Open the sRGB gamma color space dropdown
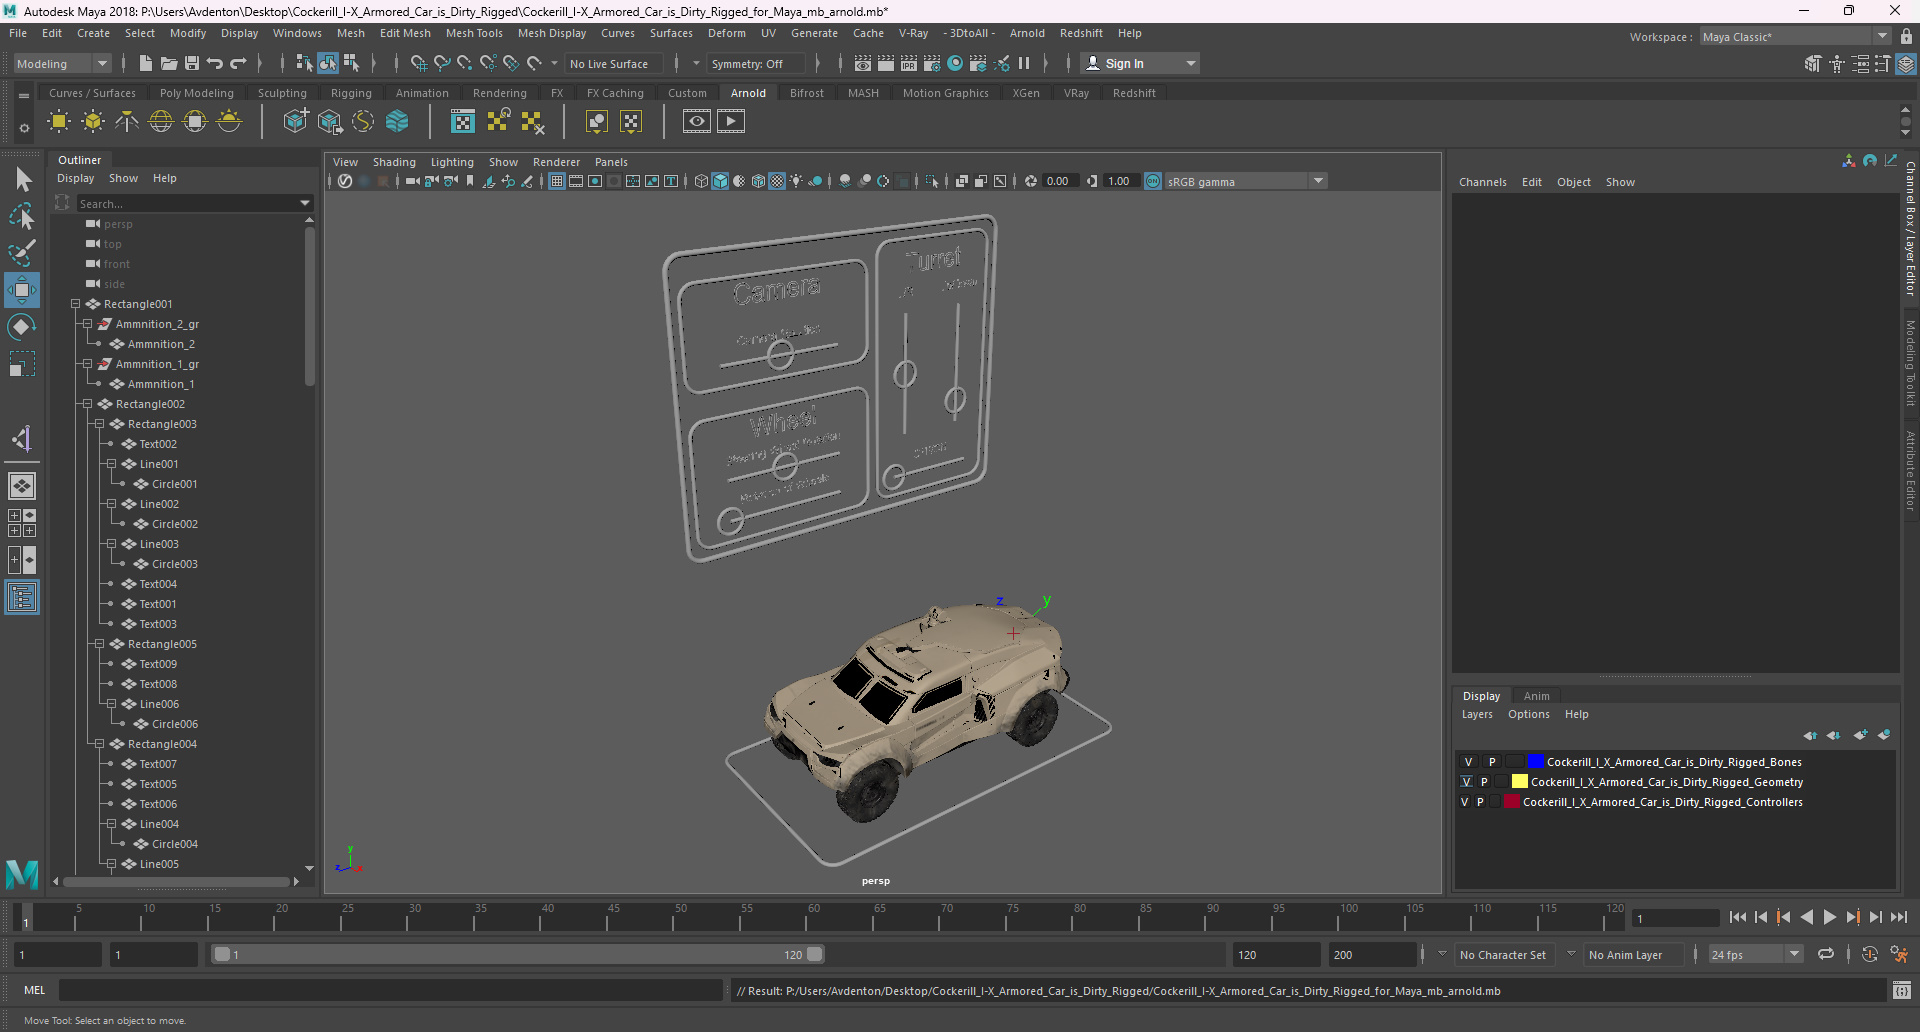 pos(1246,181)
